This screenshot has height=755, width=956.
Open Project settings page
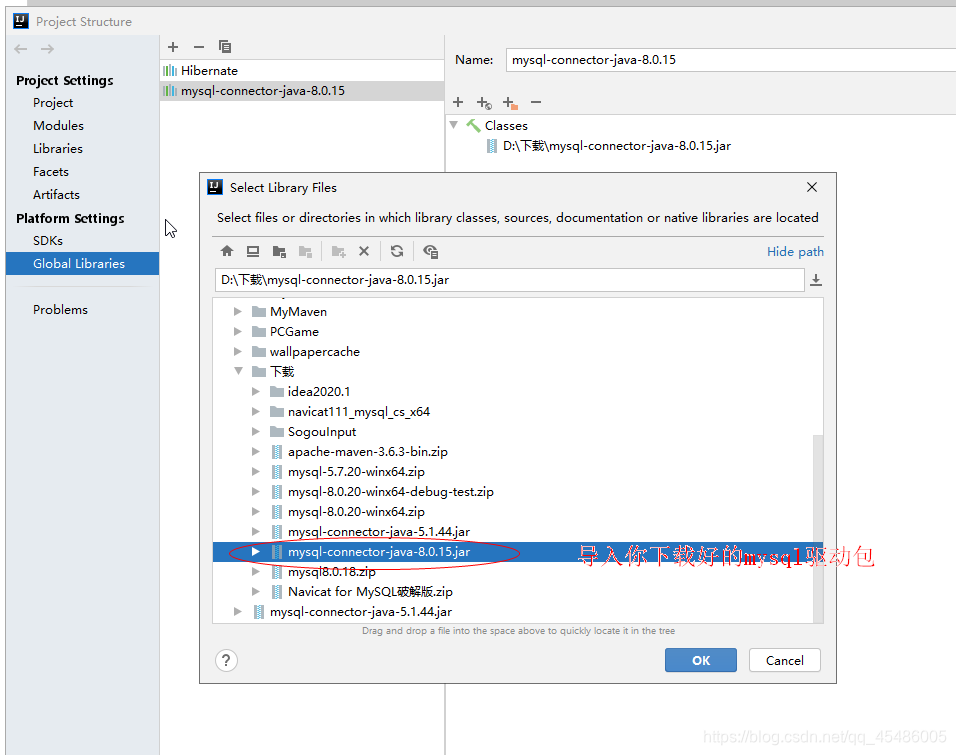[53, 102]
